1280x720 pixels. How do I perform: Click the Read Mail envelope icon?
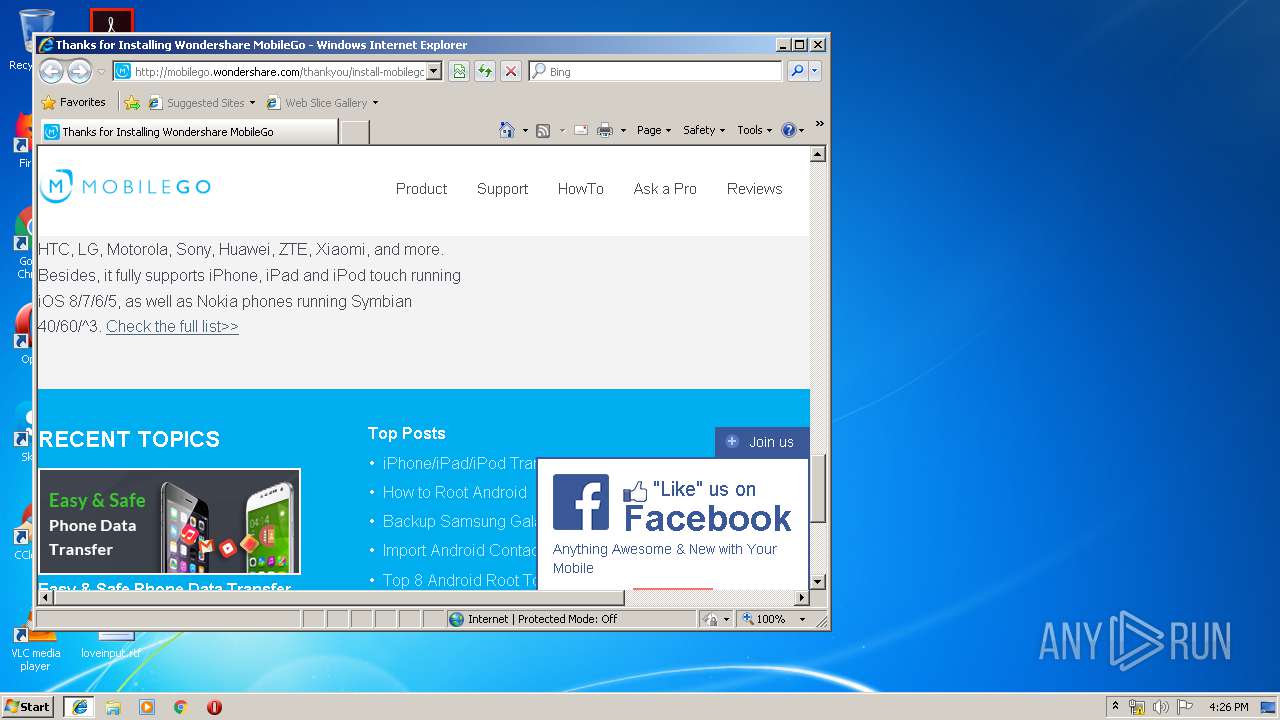580,130
